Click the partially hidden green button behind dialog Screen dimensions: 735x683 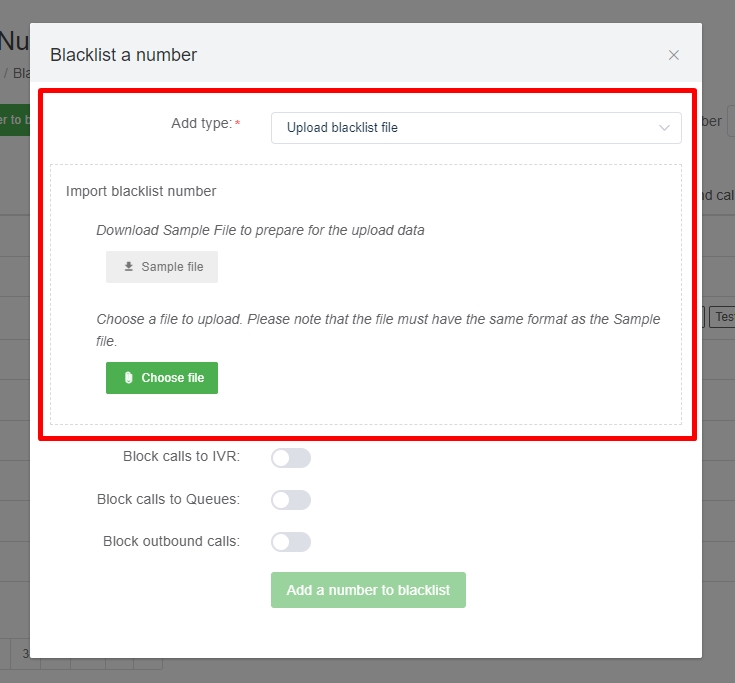(x=14, y=120)
